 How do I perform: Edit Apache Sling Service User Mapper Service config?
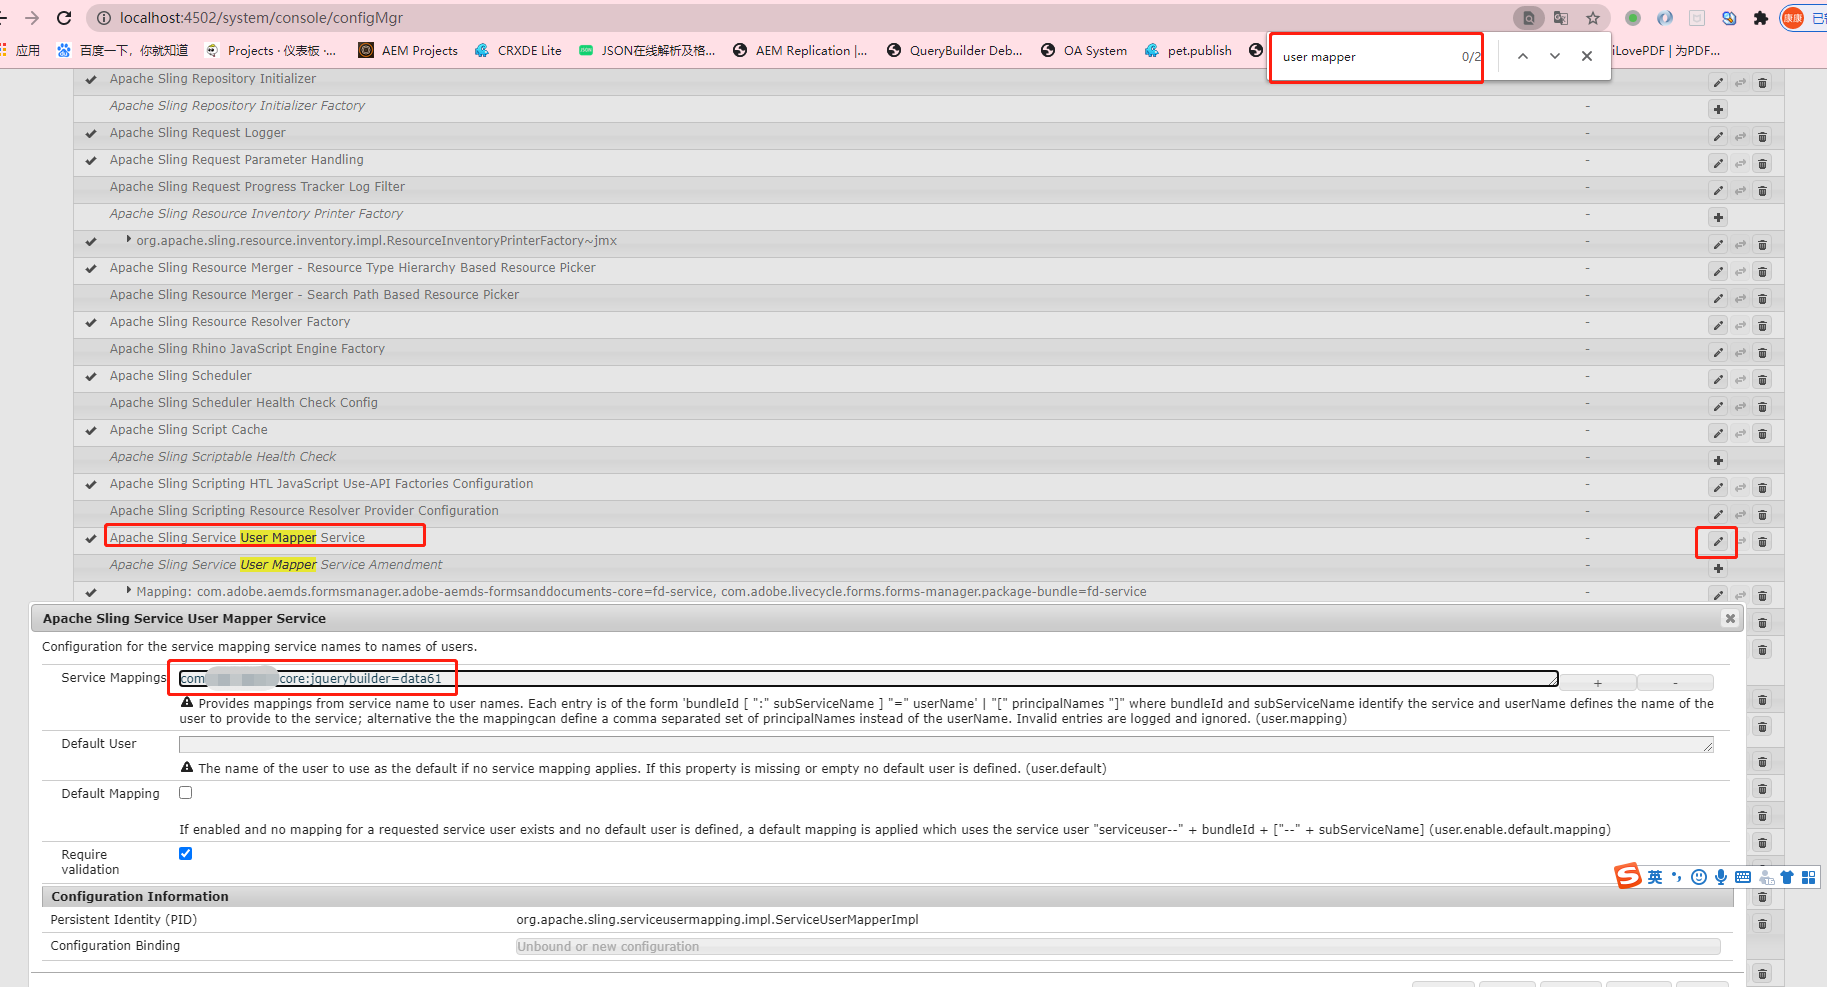pyautogui.click(x=1718, y=542)
